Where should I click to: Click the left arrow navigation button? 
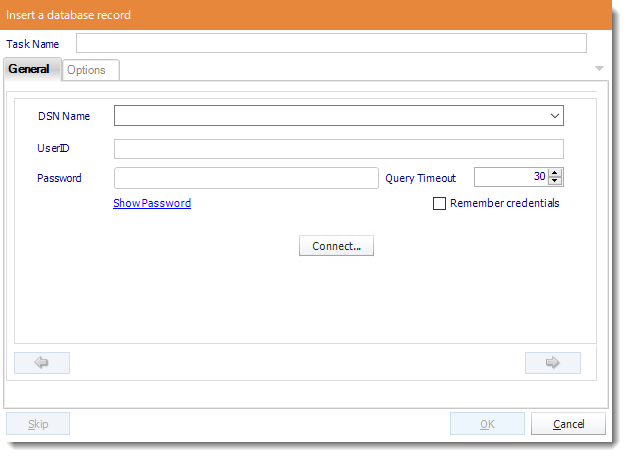tap(42, 363)
